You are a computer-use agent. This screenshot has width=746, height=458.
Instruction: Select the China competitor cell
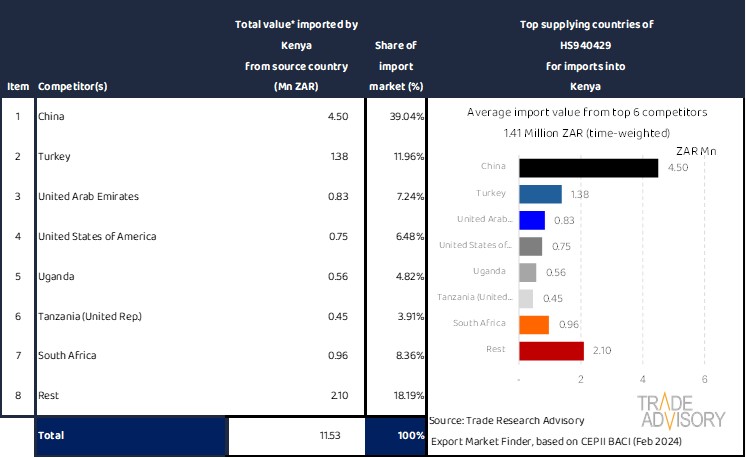(50, 117)
